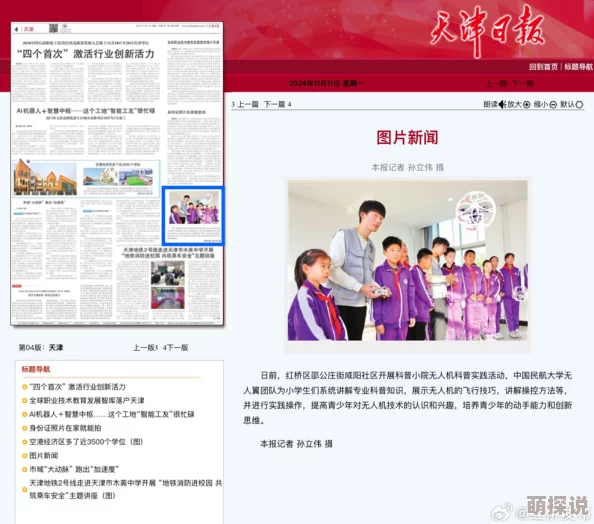Click the 图片新闻 article title
Viewport: 594px width, 524px height.
click(407, 138)
